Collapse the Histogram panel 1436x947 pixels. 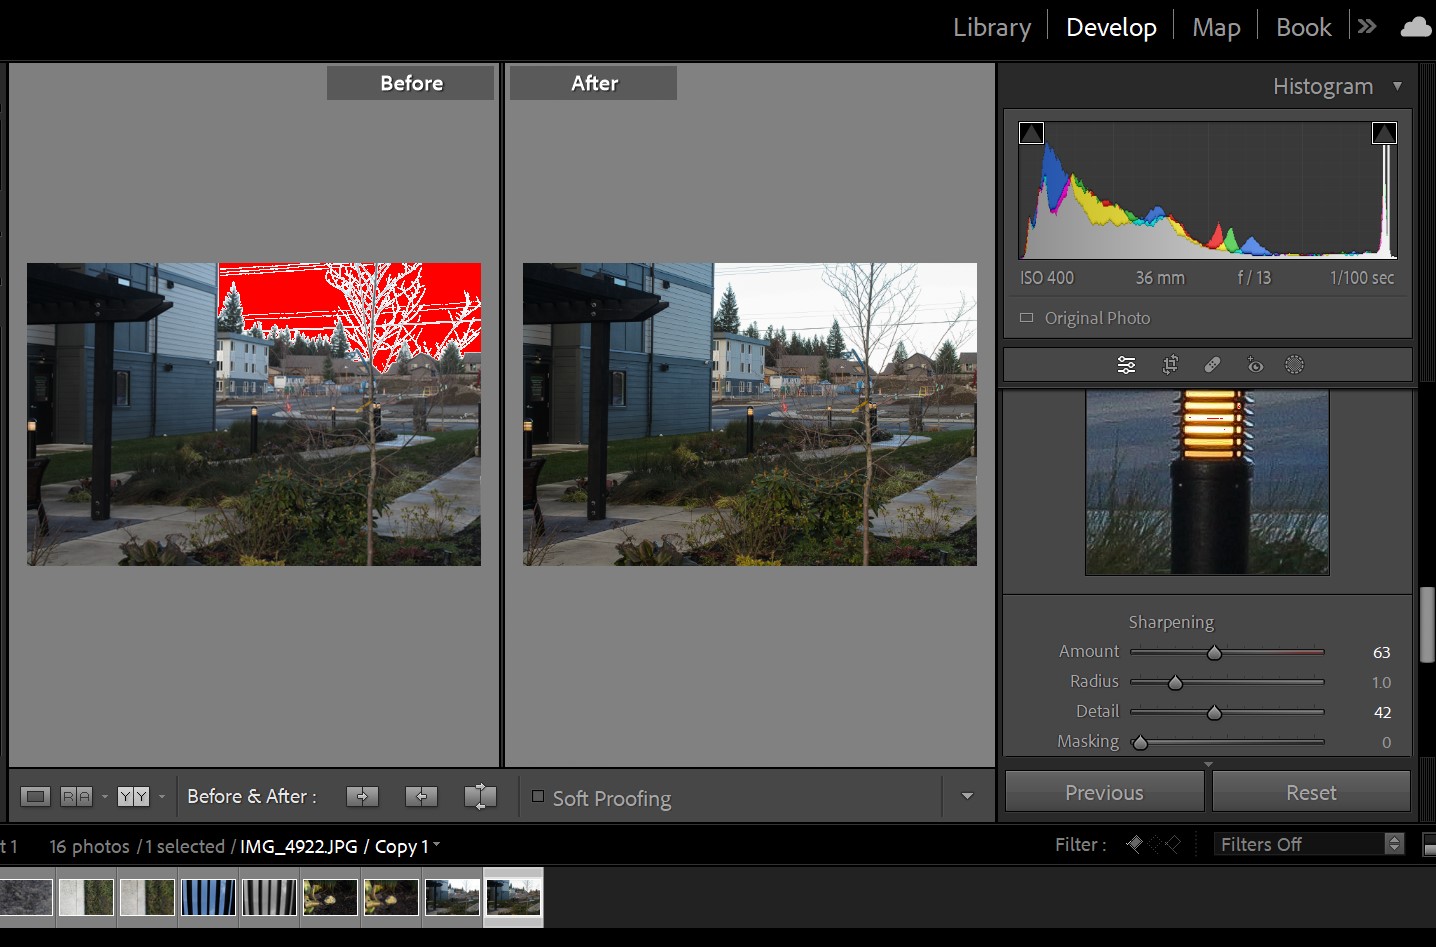1397,87
